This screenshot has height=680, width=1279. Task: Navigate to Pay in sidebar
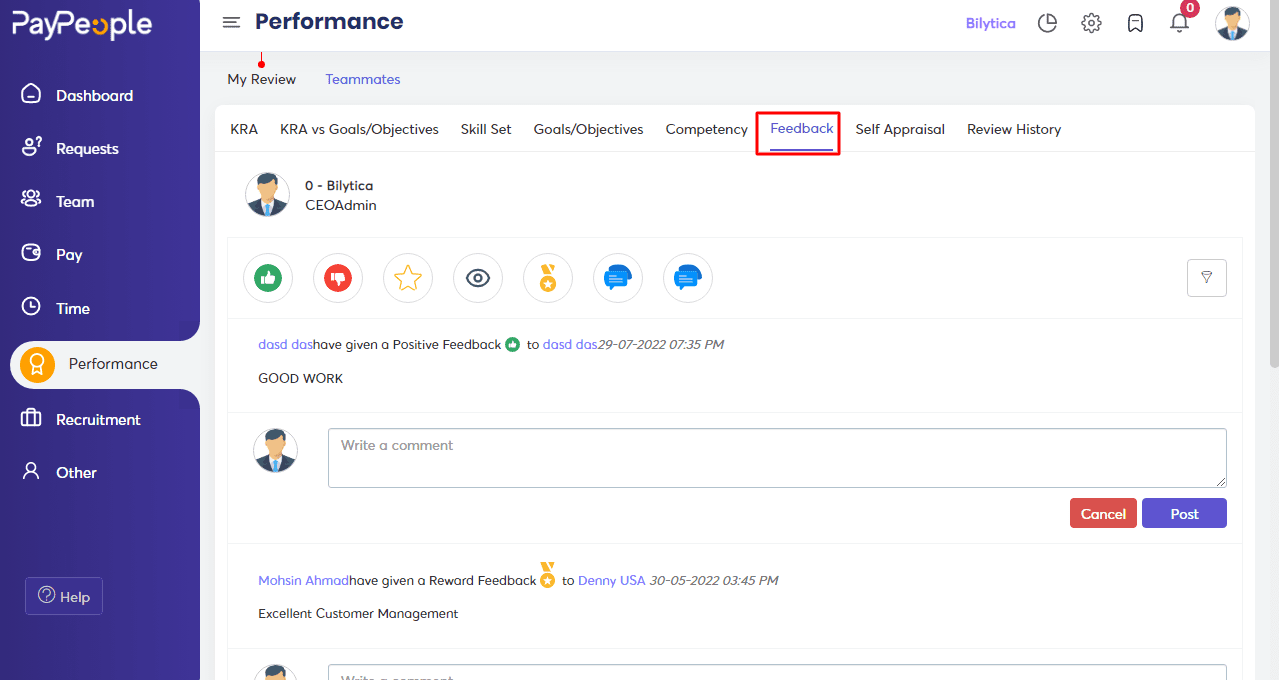point(69,255)
